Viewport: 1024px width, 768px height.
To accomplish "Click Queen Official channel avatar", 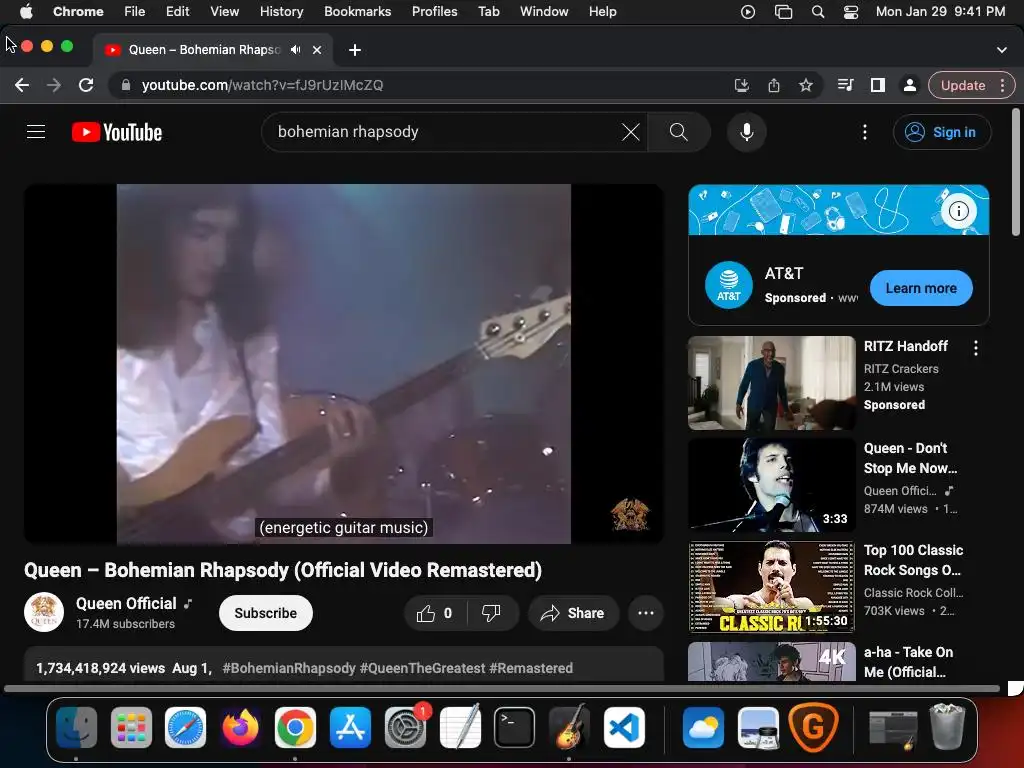I will click(44, 612).
